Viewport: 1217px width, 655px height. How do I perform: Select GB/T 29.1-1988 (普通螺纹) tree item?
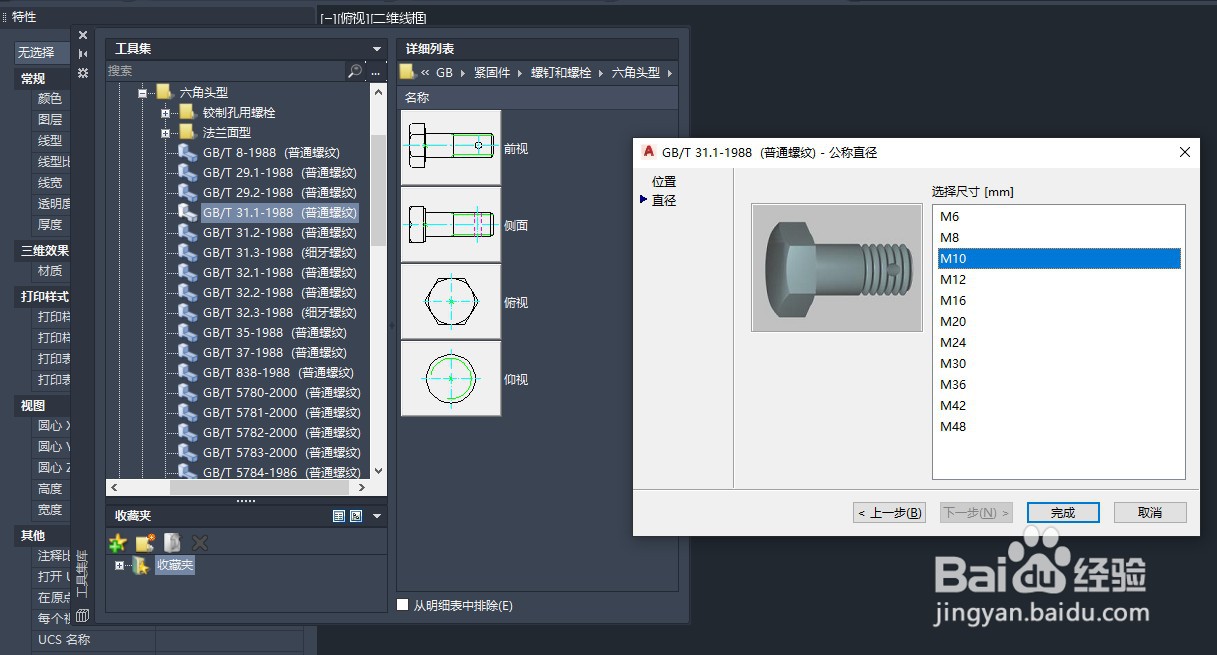click(x=279, y=172)
